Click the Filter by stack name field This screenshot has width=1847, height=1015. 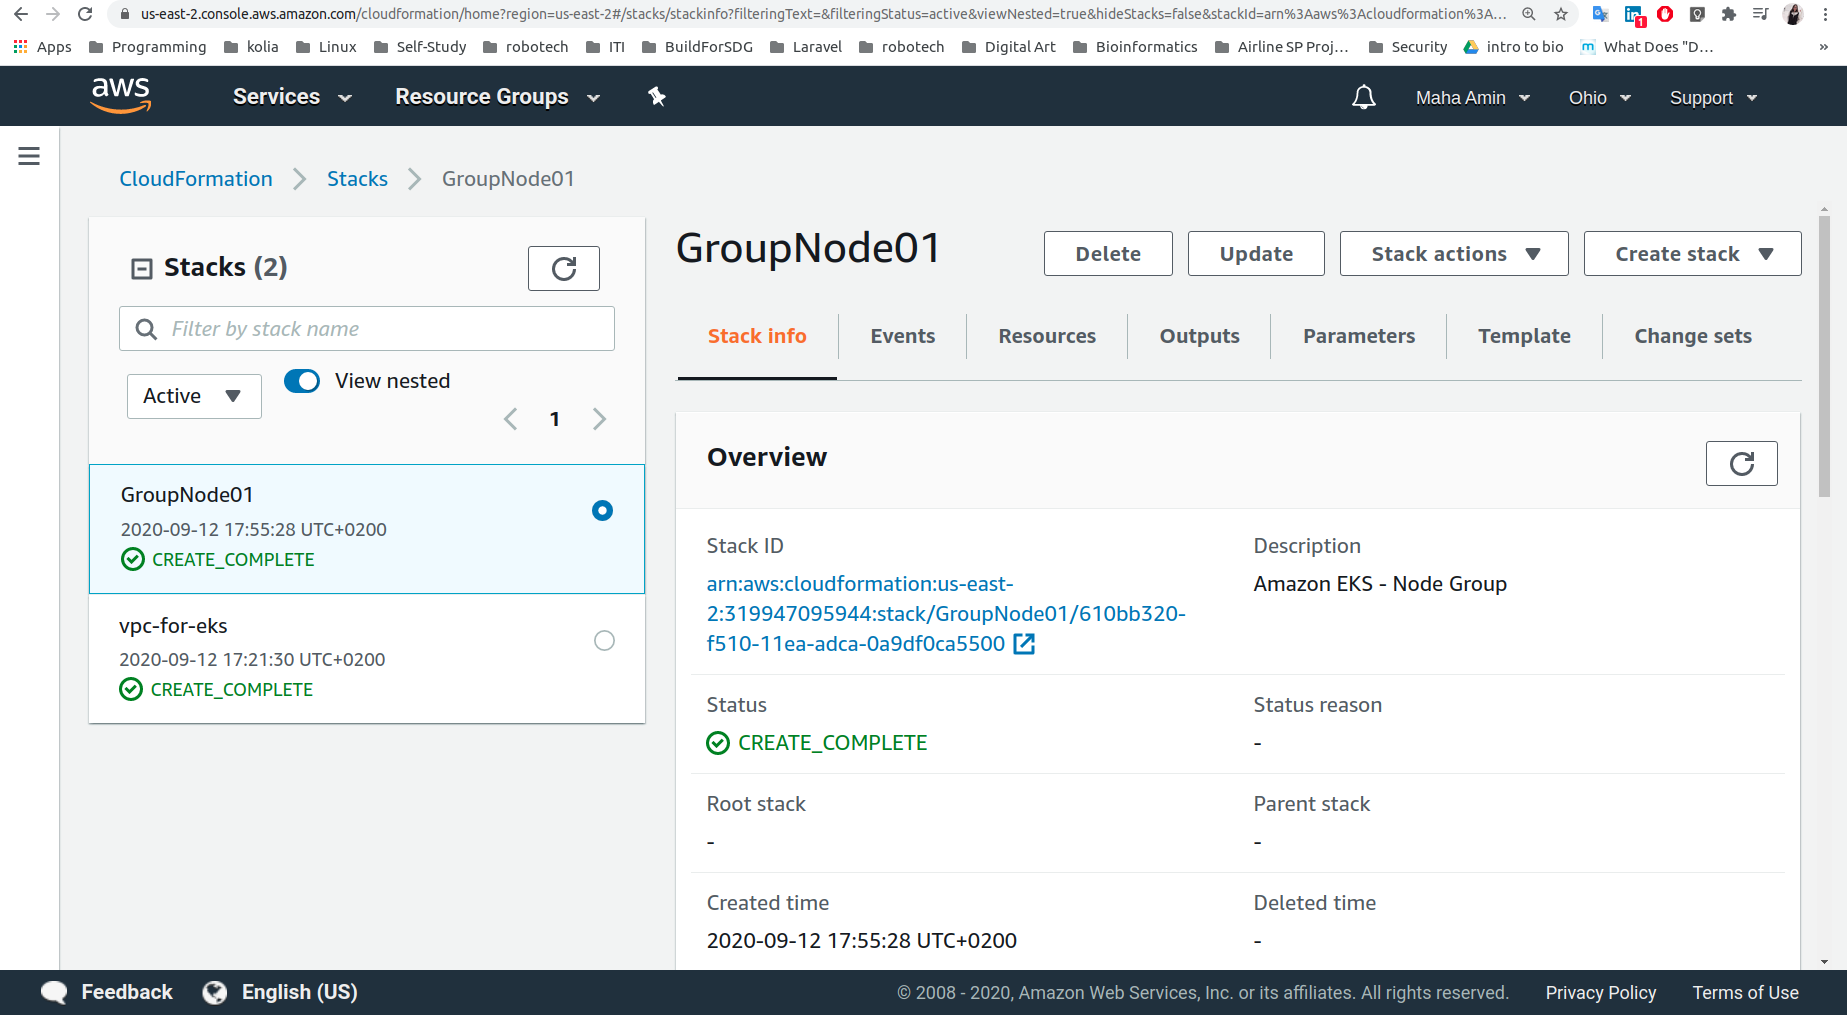[x=367, y=329]
